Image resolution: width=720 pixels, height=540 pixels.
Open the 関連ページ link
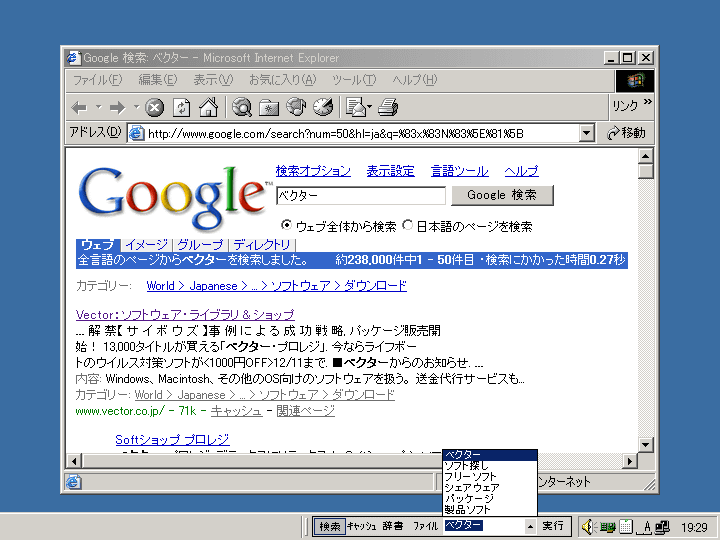[305, 411]
